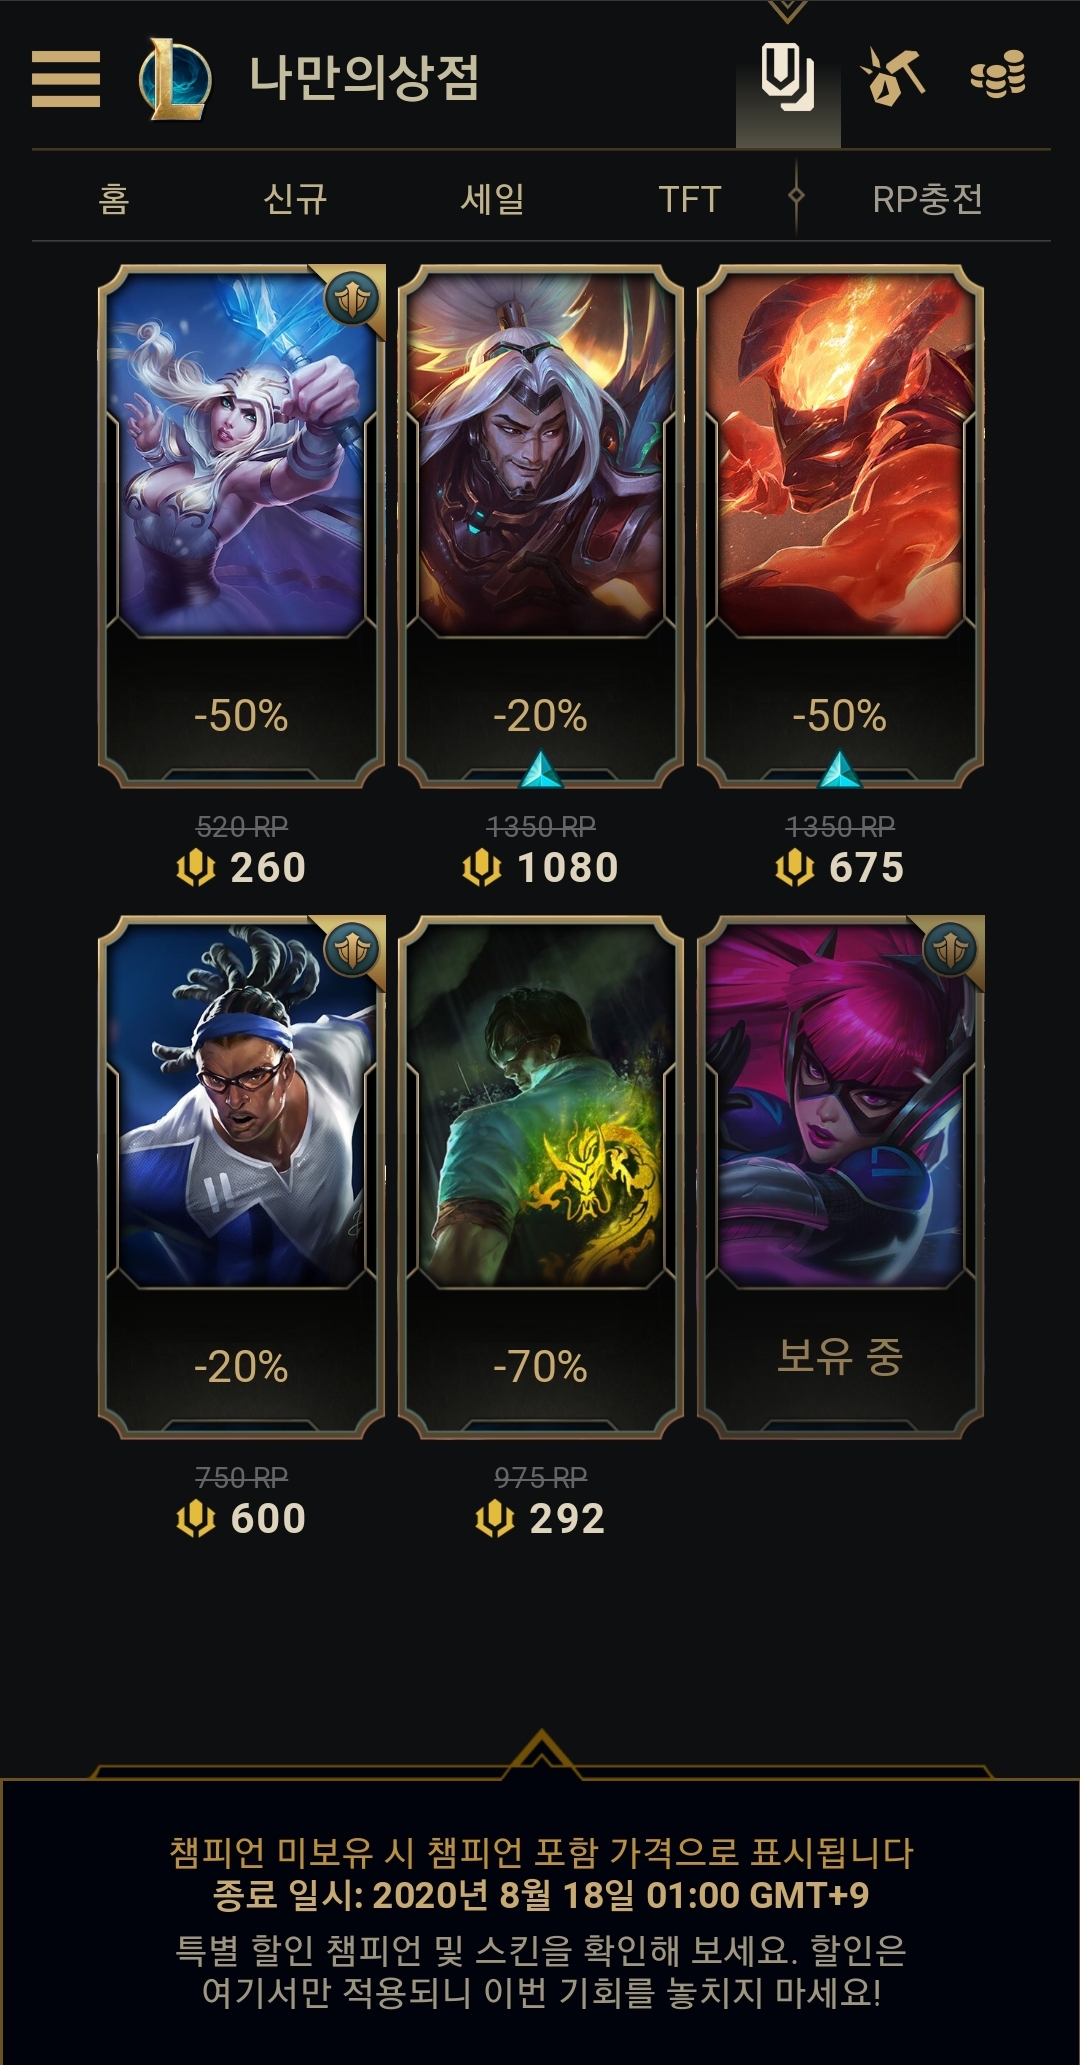The image size is (1080, 2065).
Task: Switch to the 세일 tab
Action: coord(492,199)
